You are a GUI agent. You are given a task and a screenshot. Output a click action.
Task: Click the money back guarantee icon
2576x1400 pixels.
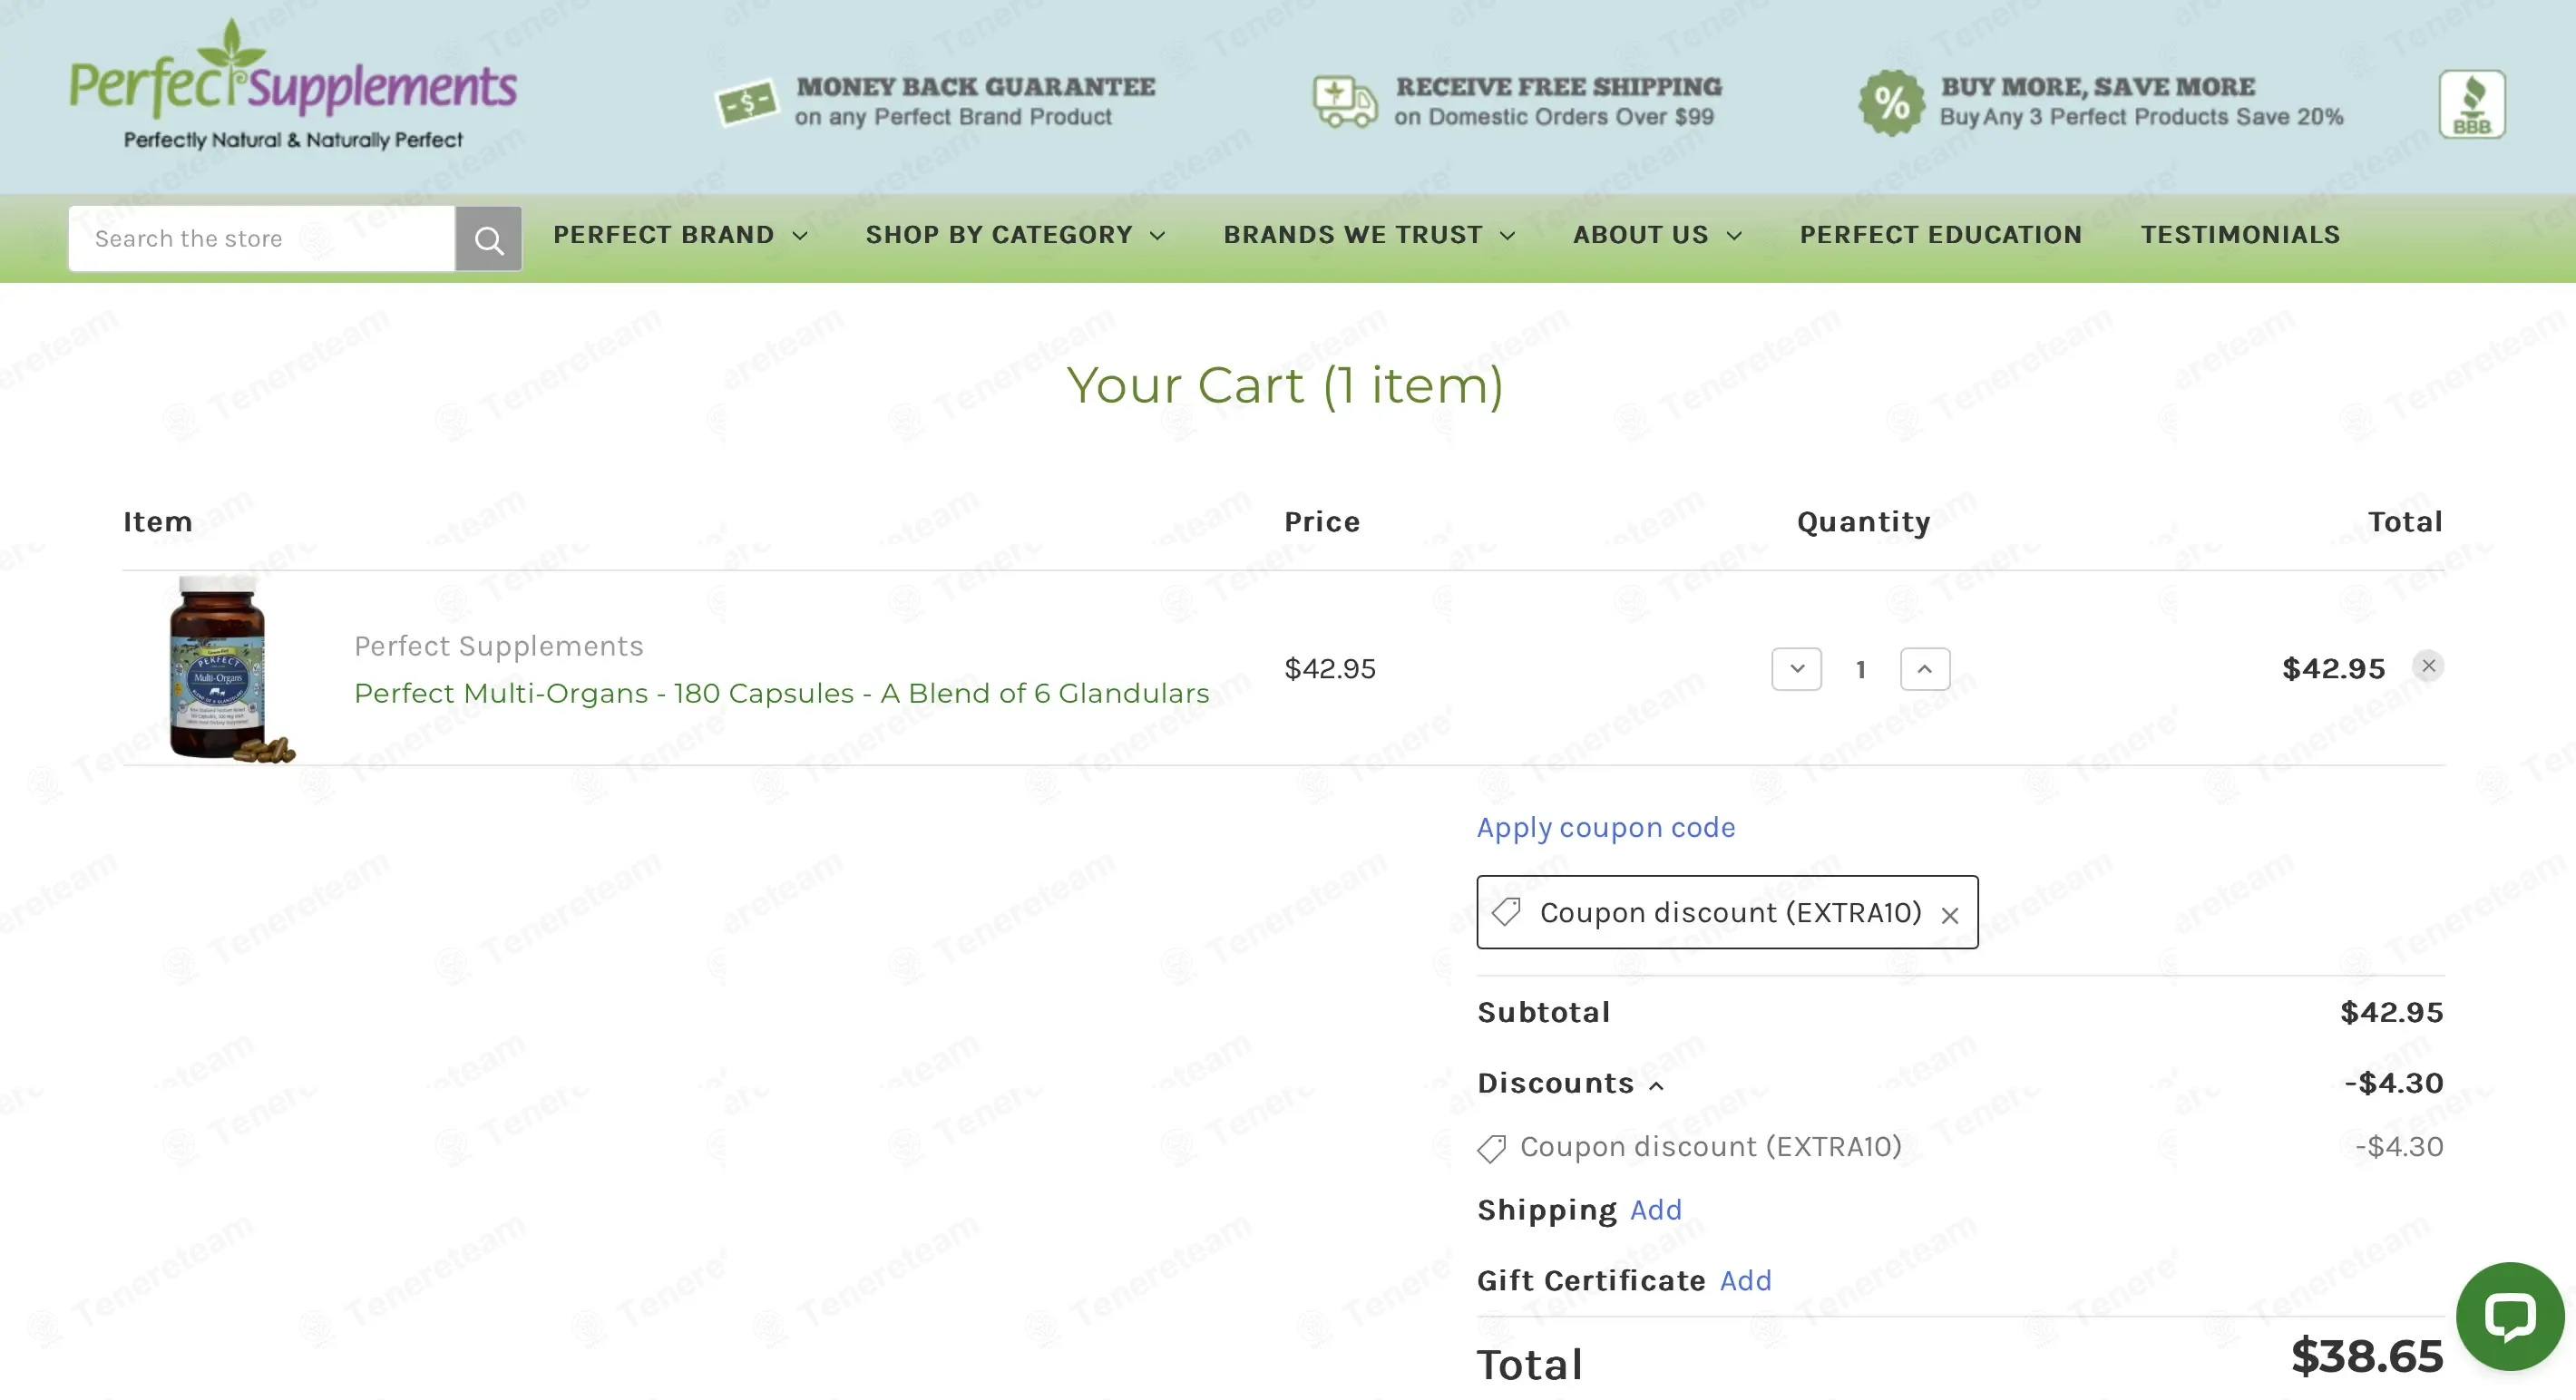tap(747, 102)
